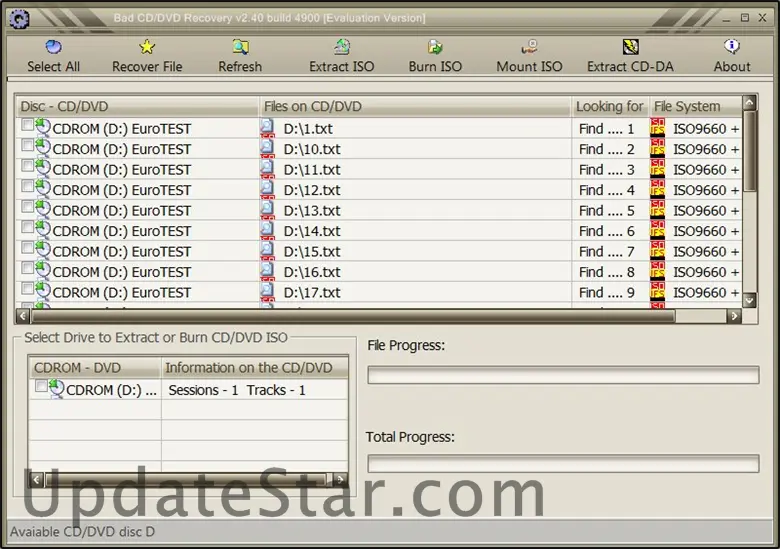Click file list horizontal scroll left arrow
Image resolution: width=780 pixels, height=549 pixels.
click(x=23, y=316)
